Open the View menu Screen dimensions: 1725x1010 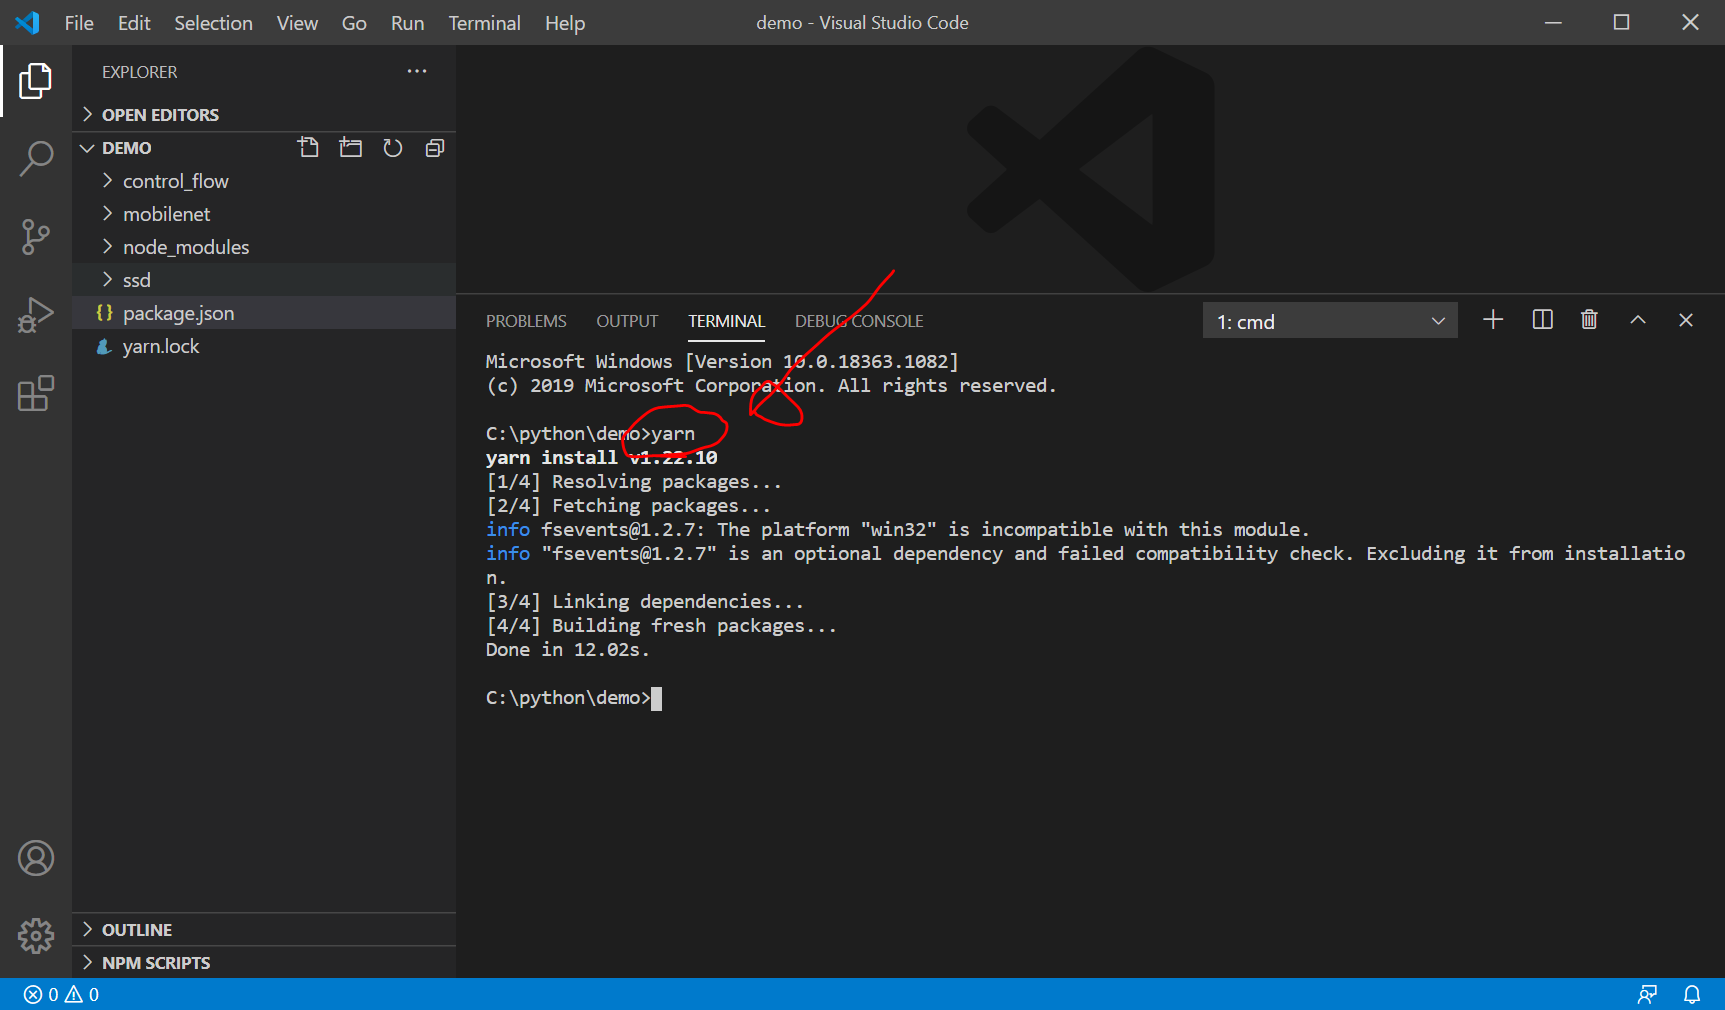pos(297,23)
